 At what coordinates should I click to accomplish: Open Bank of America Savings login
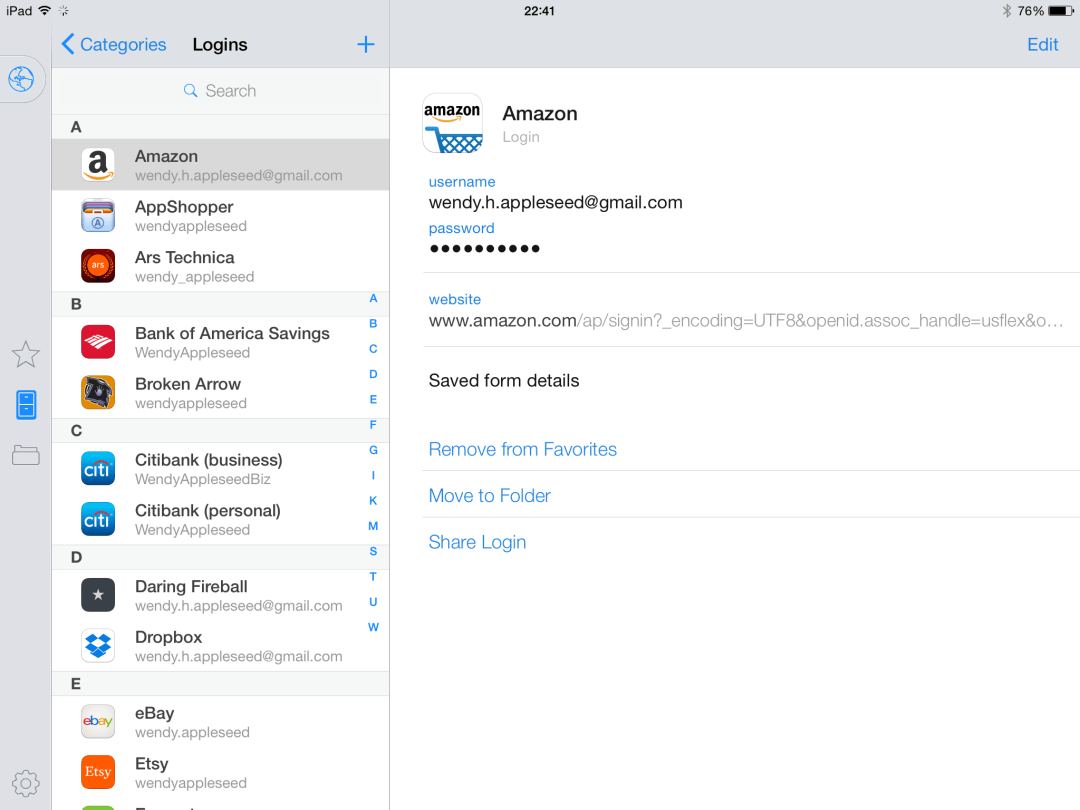(x=220, y=342)
